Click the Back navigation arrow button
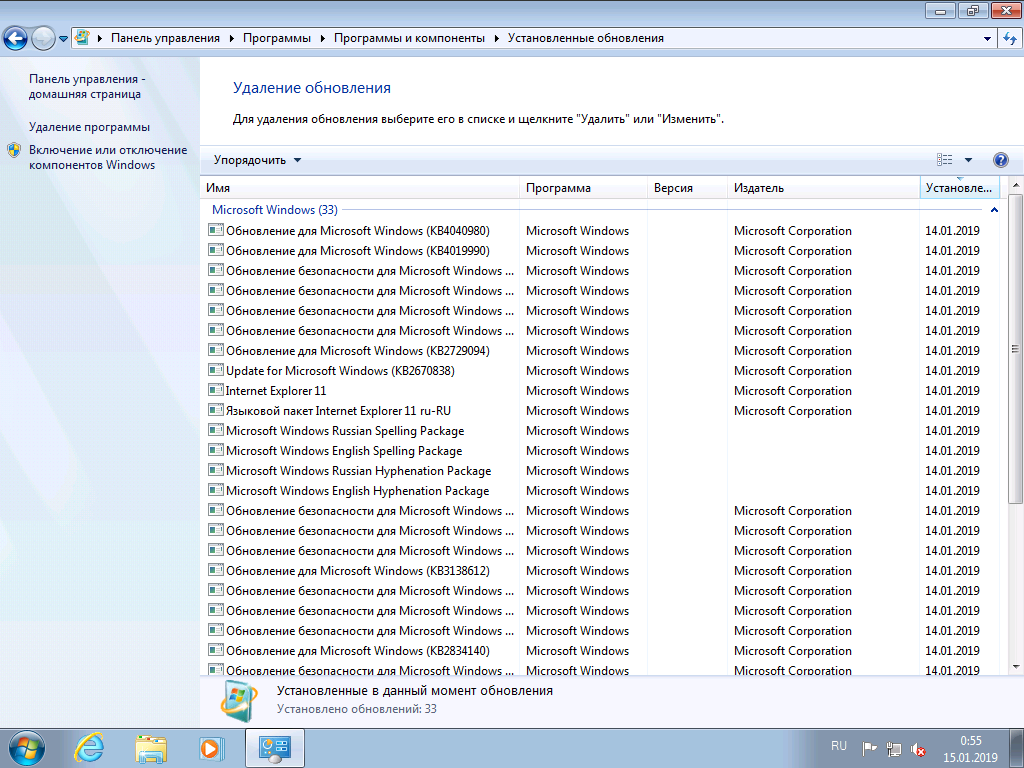The height and width of the screenshot is (768, 1024). pos(16,39)
